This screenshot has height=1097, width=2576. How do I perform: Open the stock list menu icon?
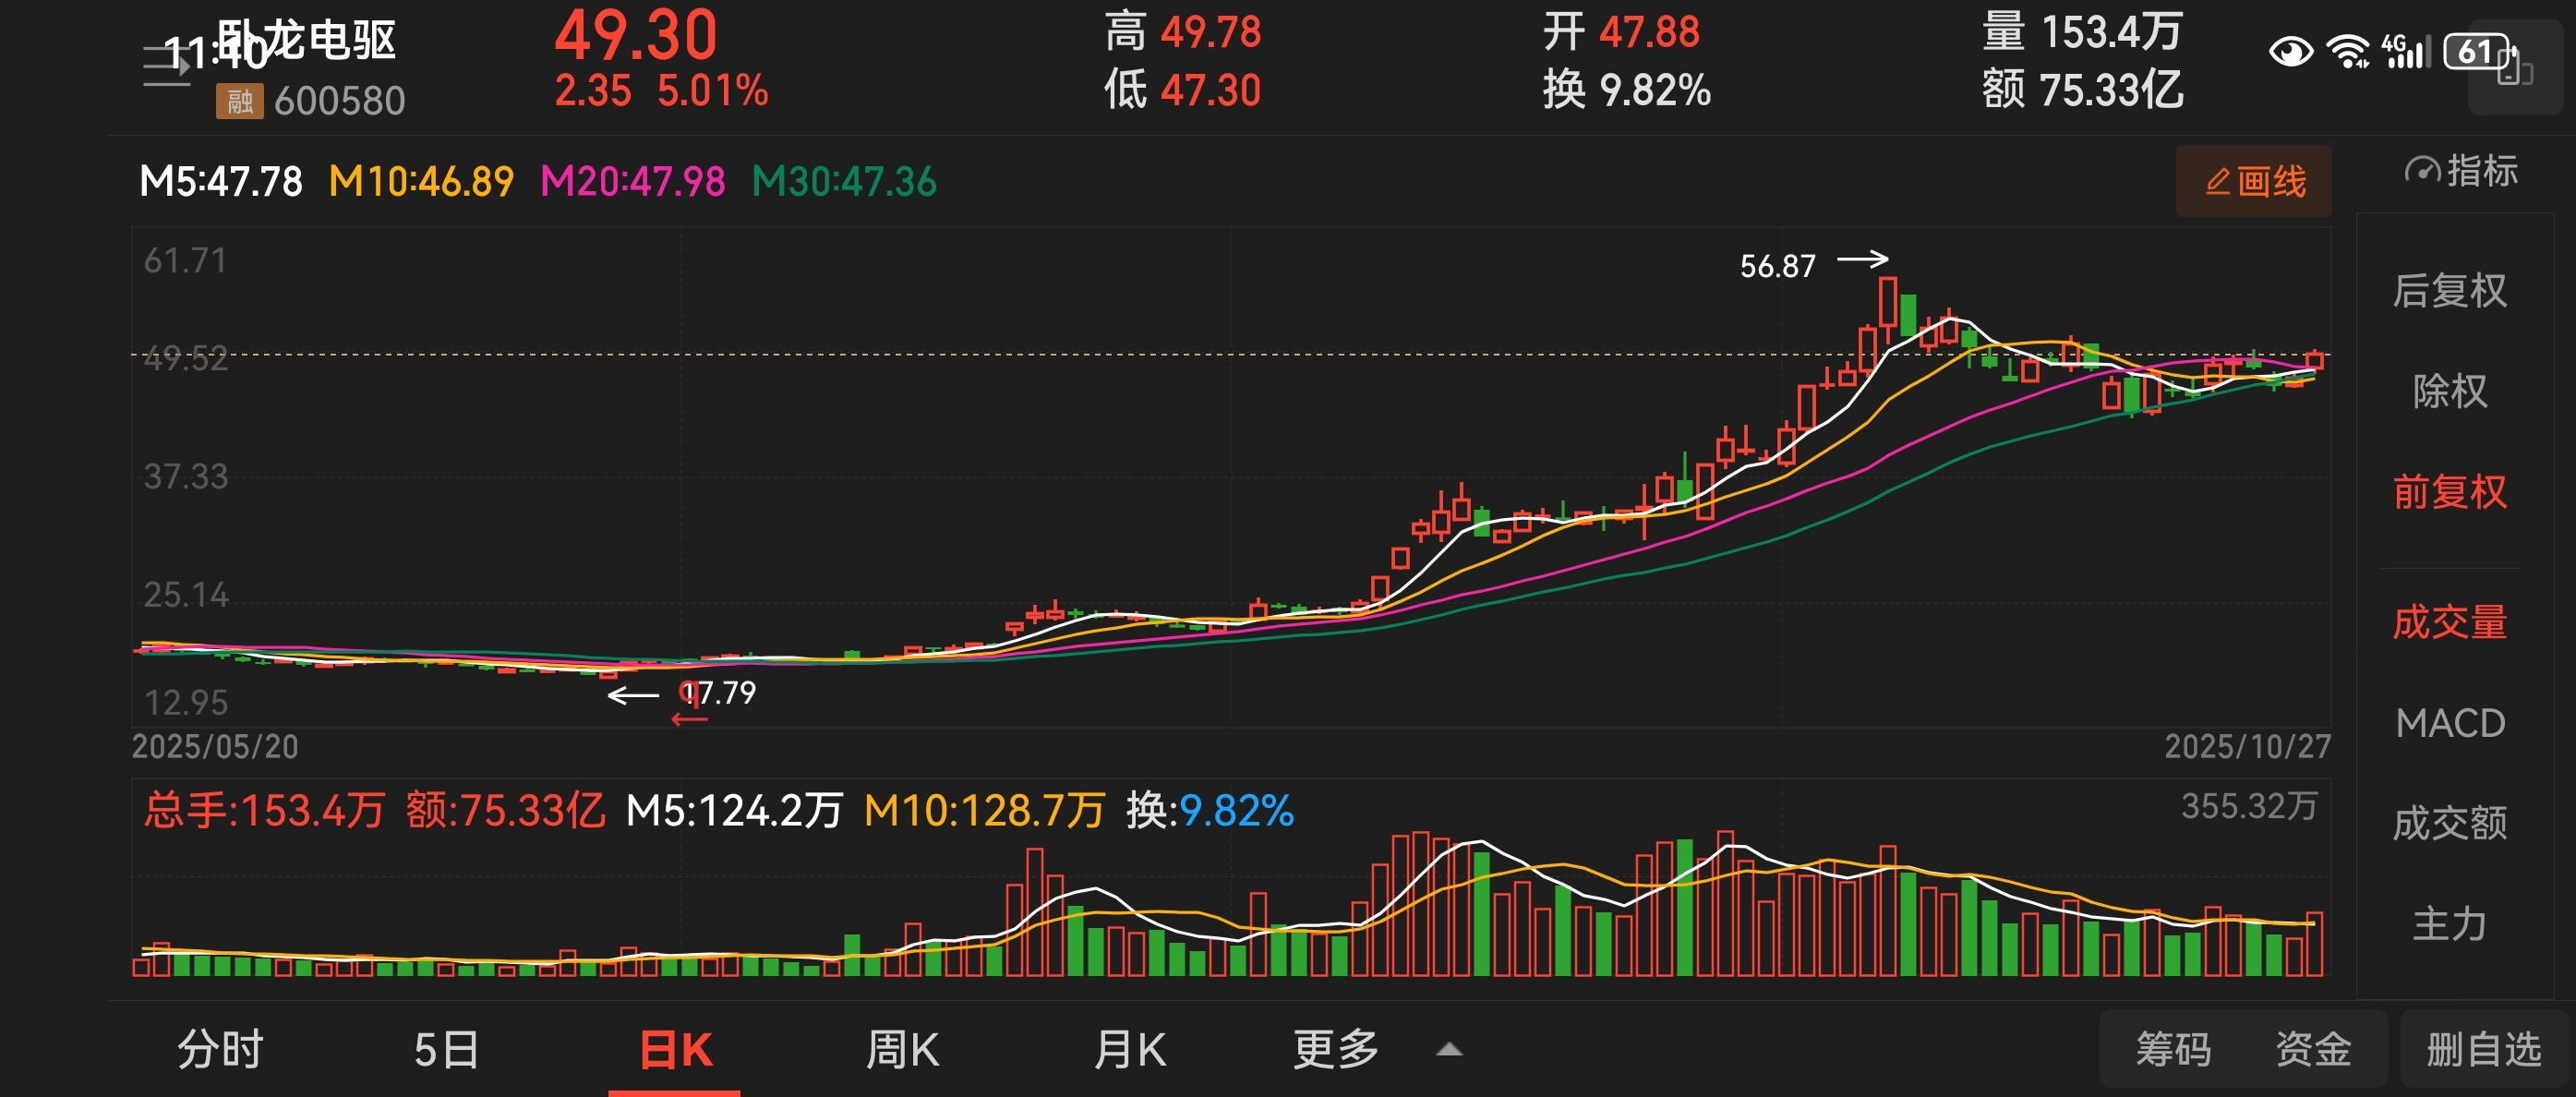(x=165, y=66)
